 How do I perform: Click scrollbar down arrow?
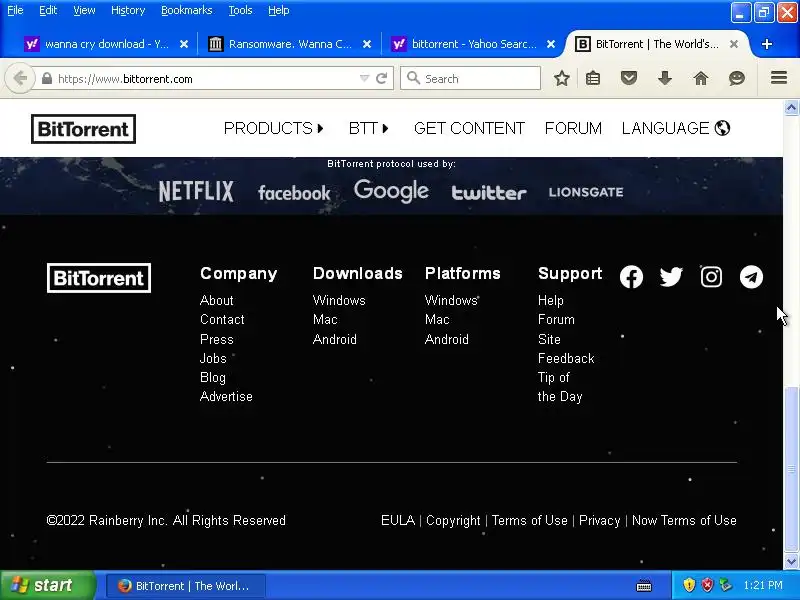tap(791, 562)
